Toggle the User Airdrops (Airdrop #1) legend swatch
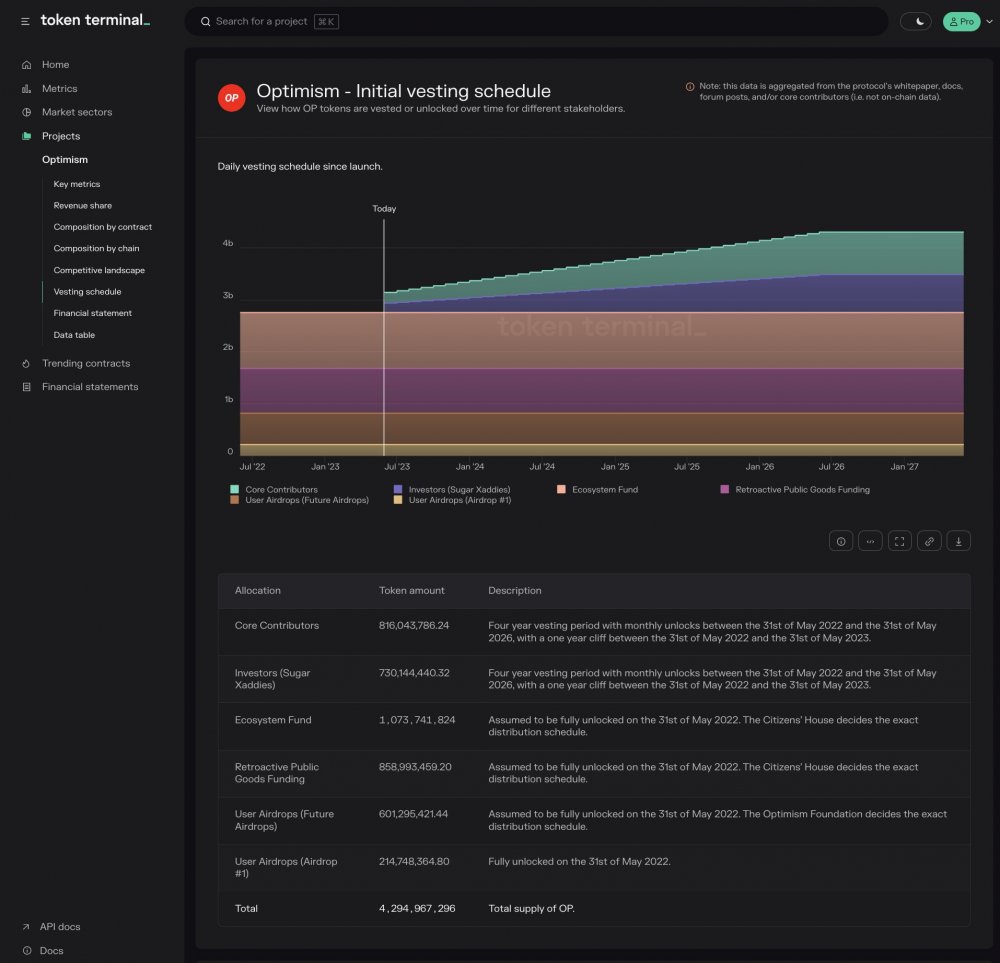 [398, 500]
